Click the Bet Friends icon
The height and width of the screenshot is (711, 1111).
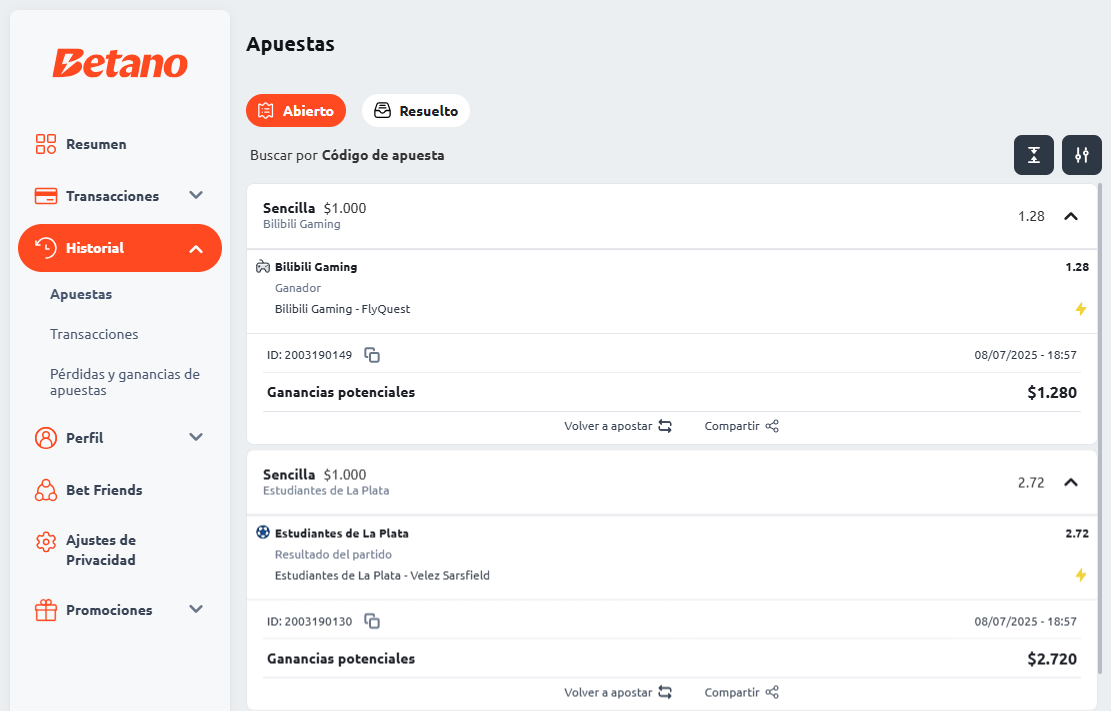tap(46, 490)
